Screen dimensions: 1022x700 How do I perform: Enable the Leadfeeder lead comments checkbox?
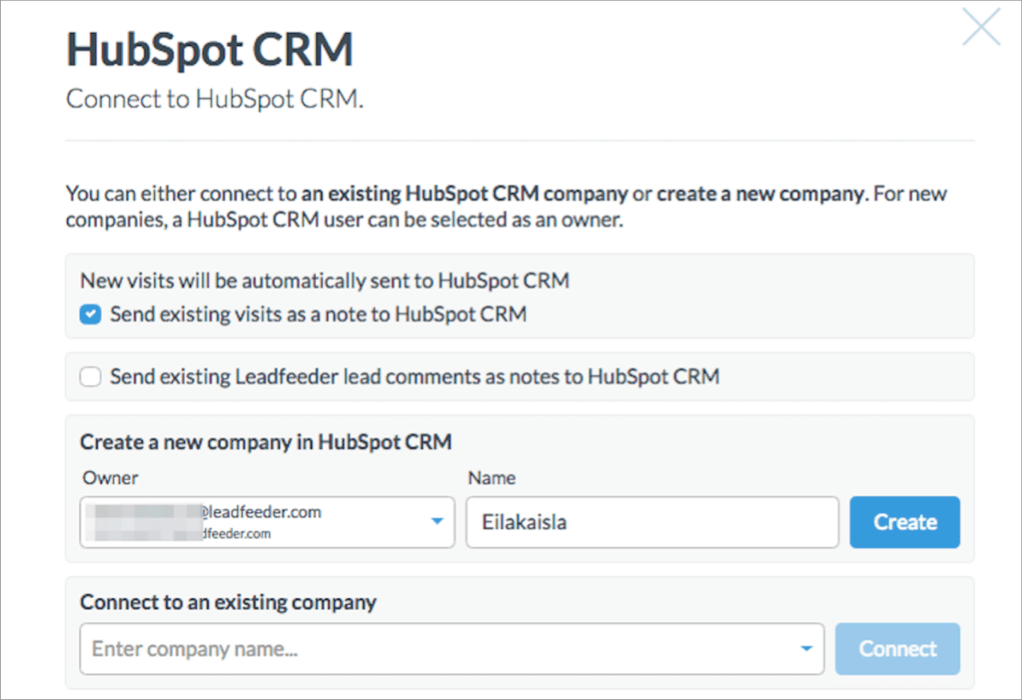(x=91, y=377)
